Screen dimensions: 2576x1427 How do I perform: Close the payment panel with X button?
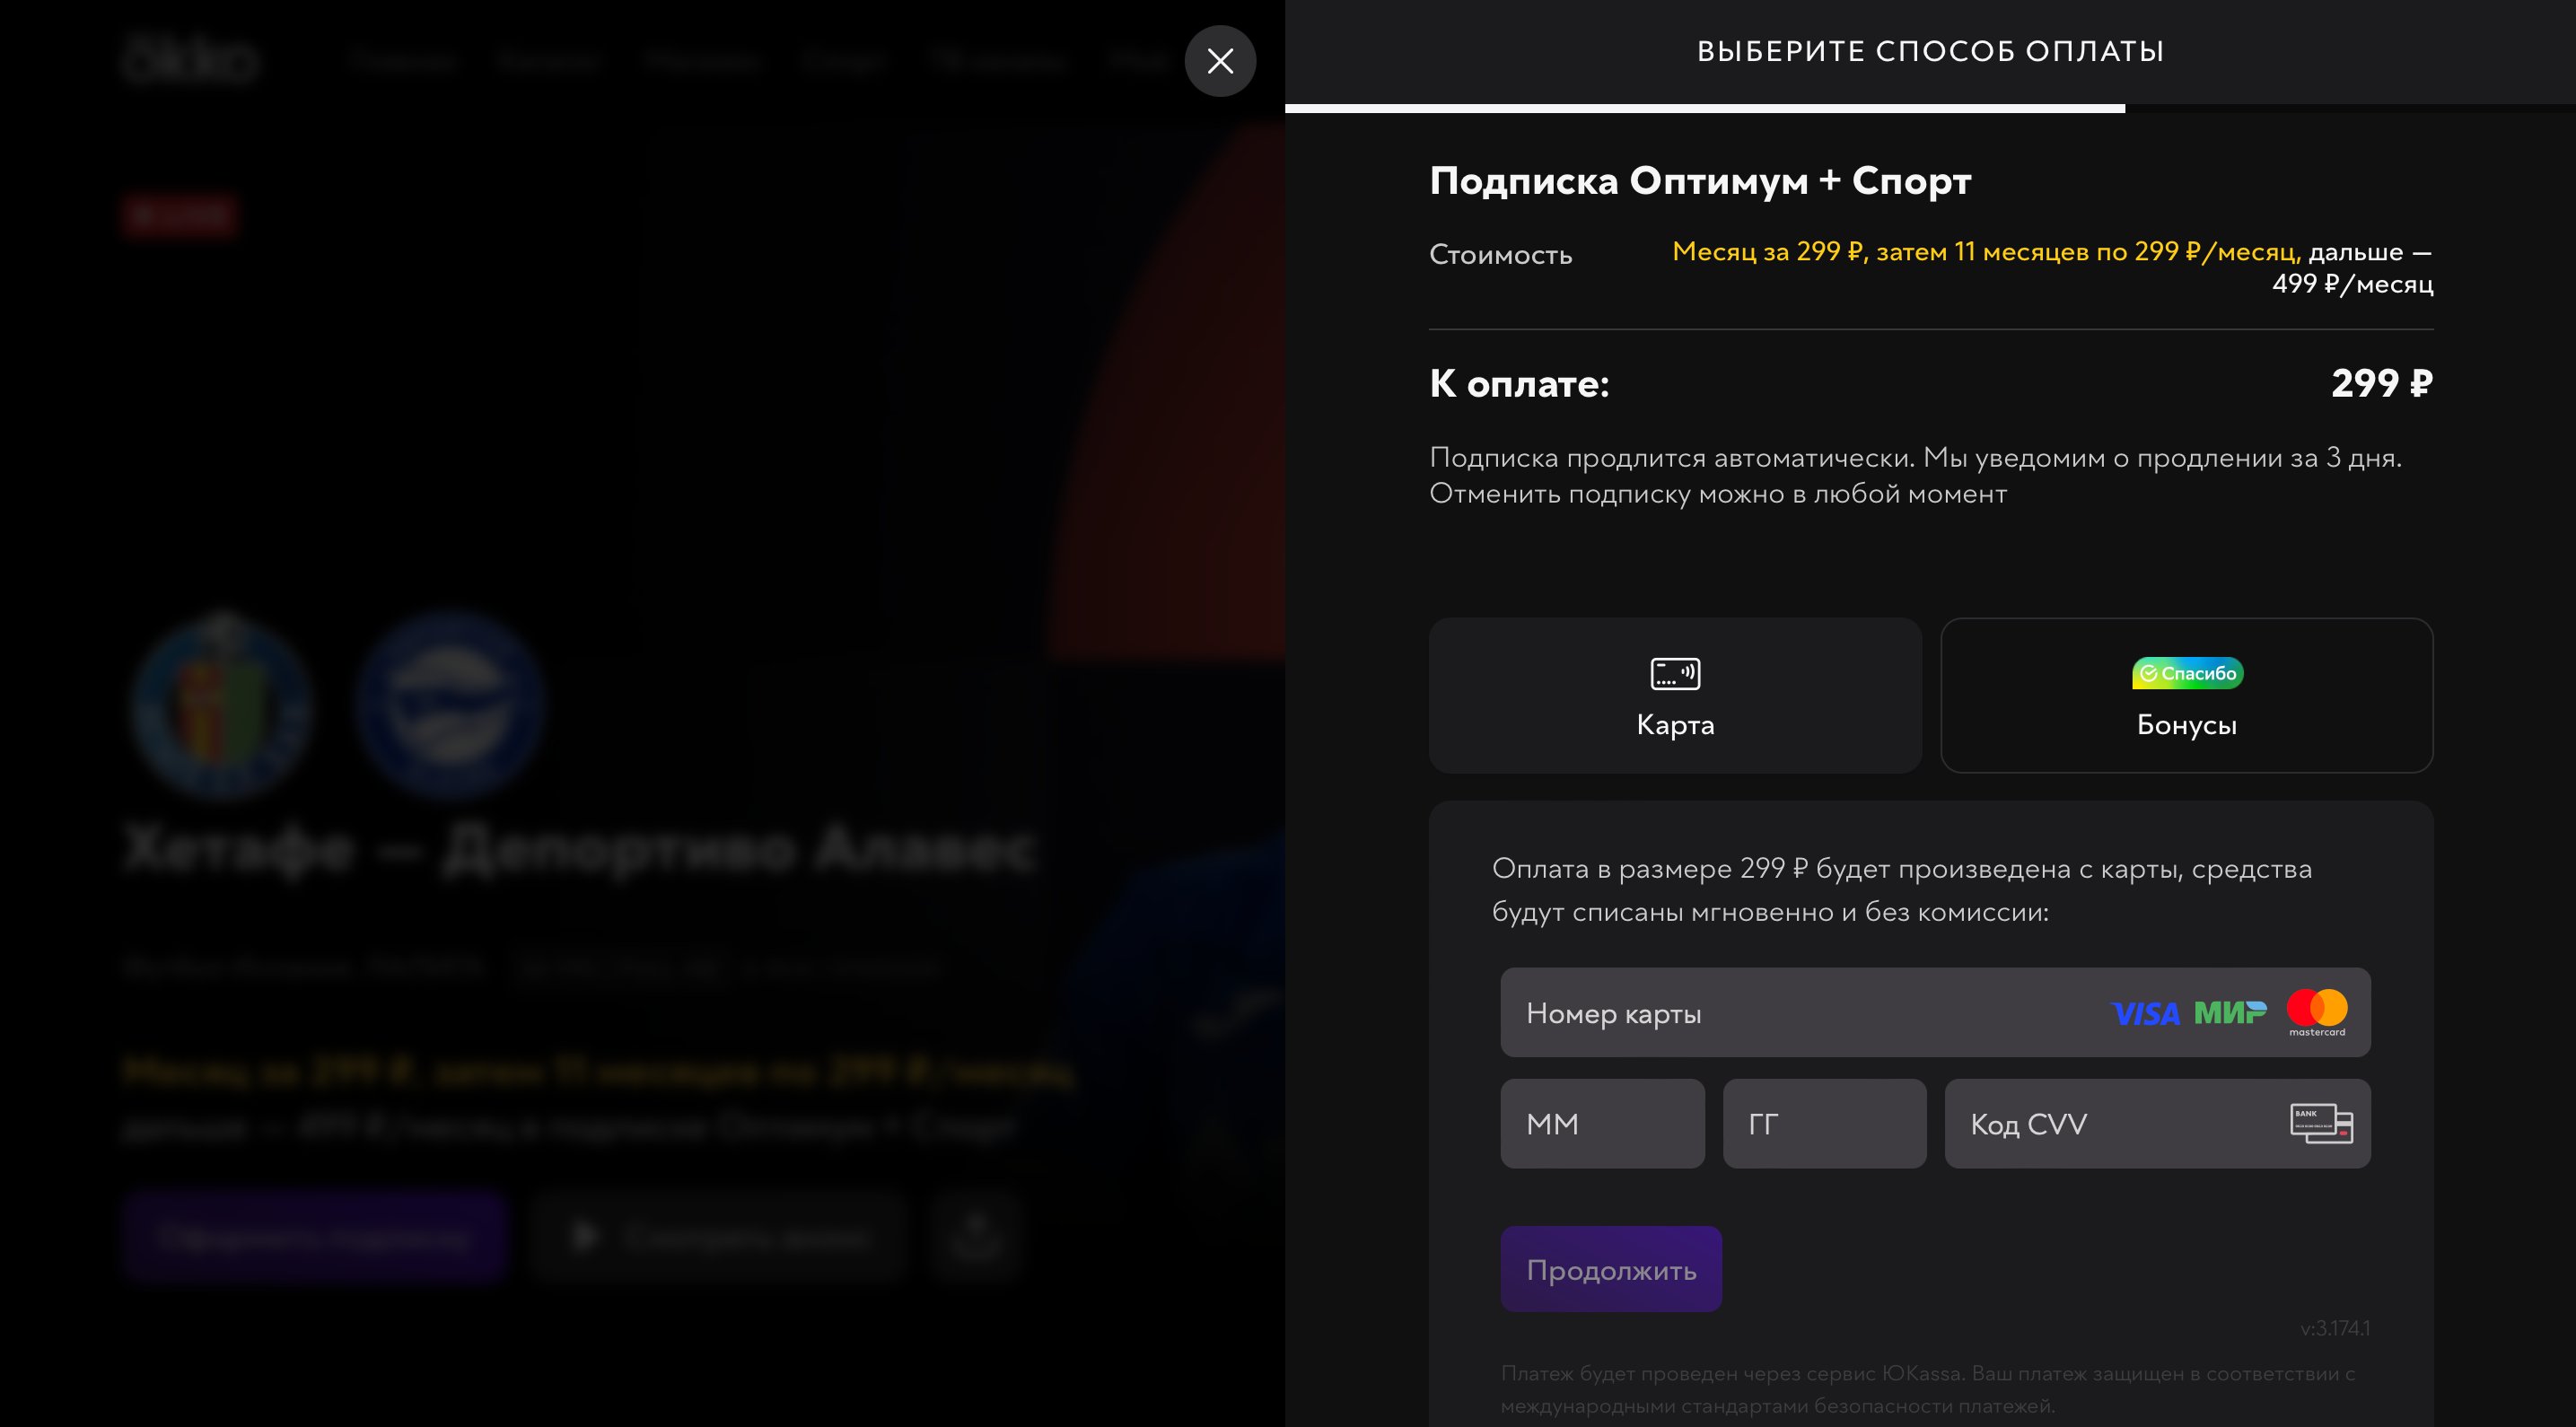pyautogui.click(x=1219, y=61)
